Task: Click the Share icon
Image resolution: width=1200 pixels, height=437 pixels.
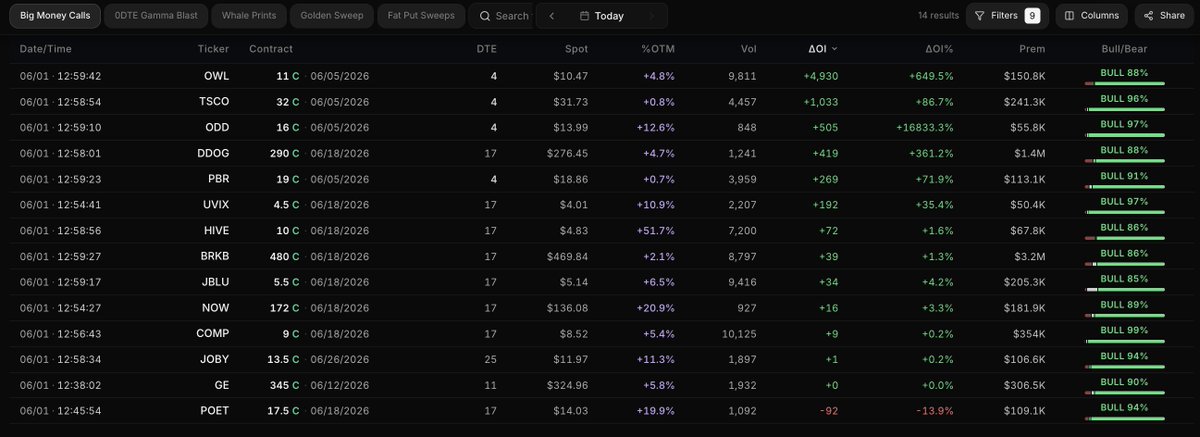Action: (1149, 16)
